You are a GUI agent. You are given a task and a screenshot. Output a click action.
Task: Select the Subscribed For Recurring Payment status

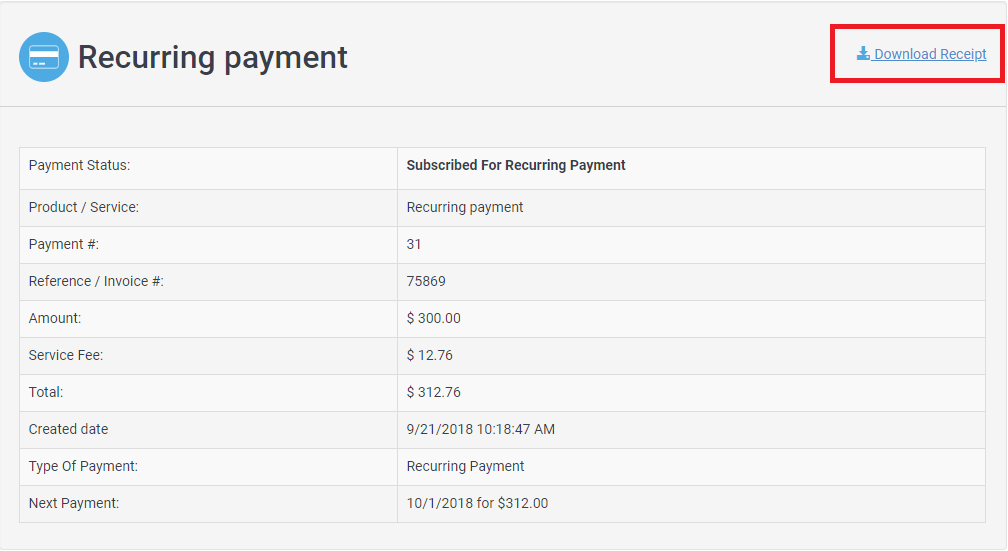pyautogui.click(x=516, y=165)
